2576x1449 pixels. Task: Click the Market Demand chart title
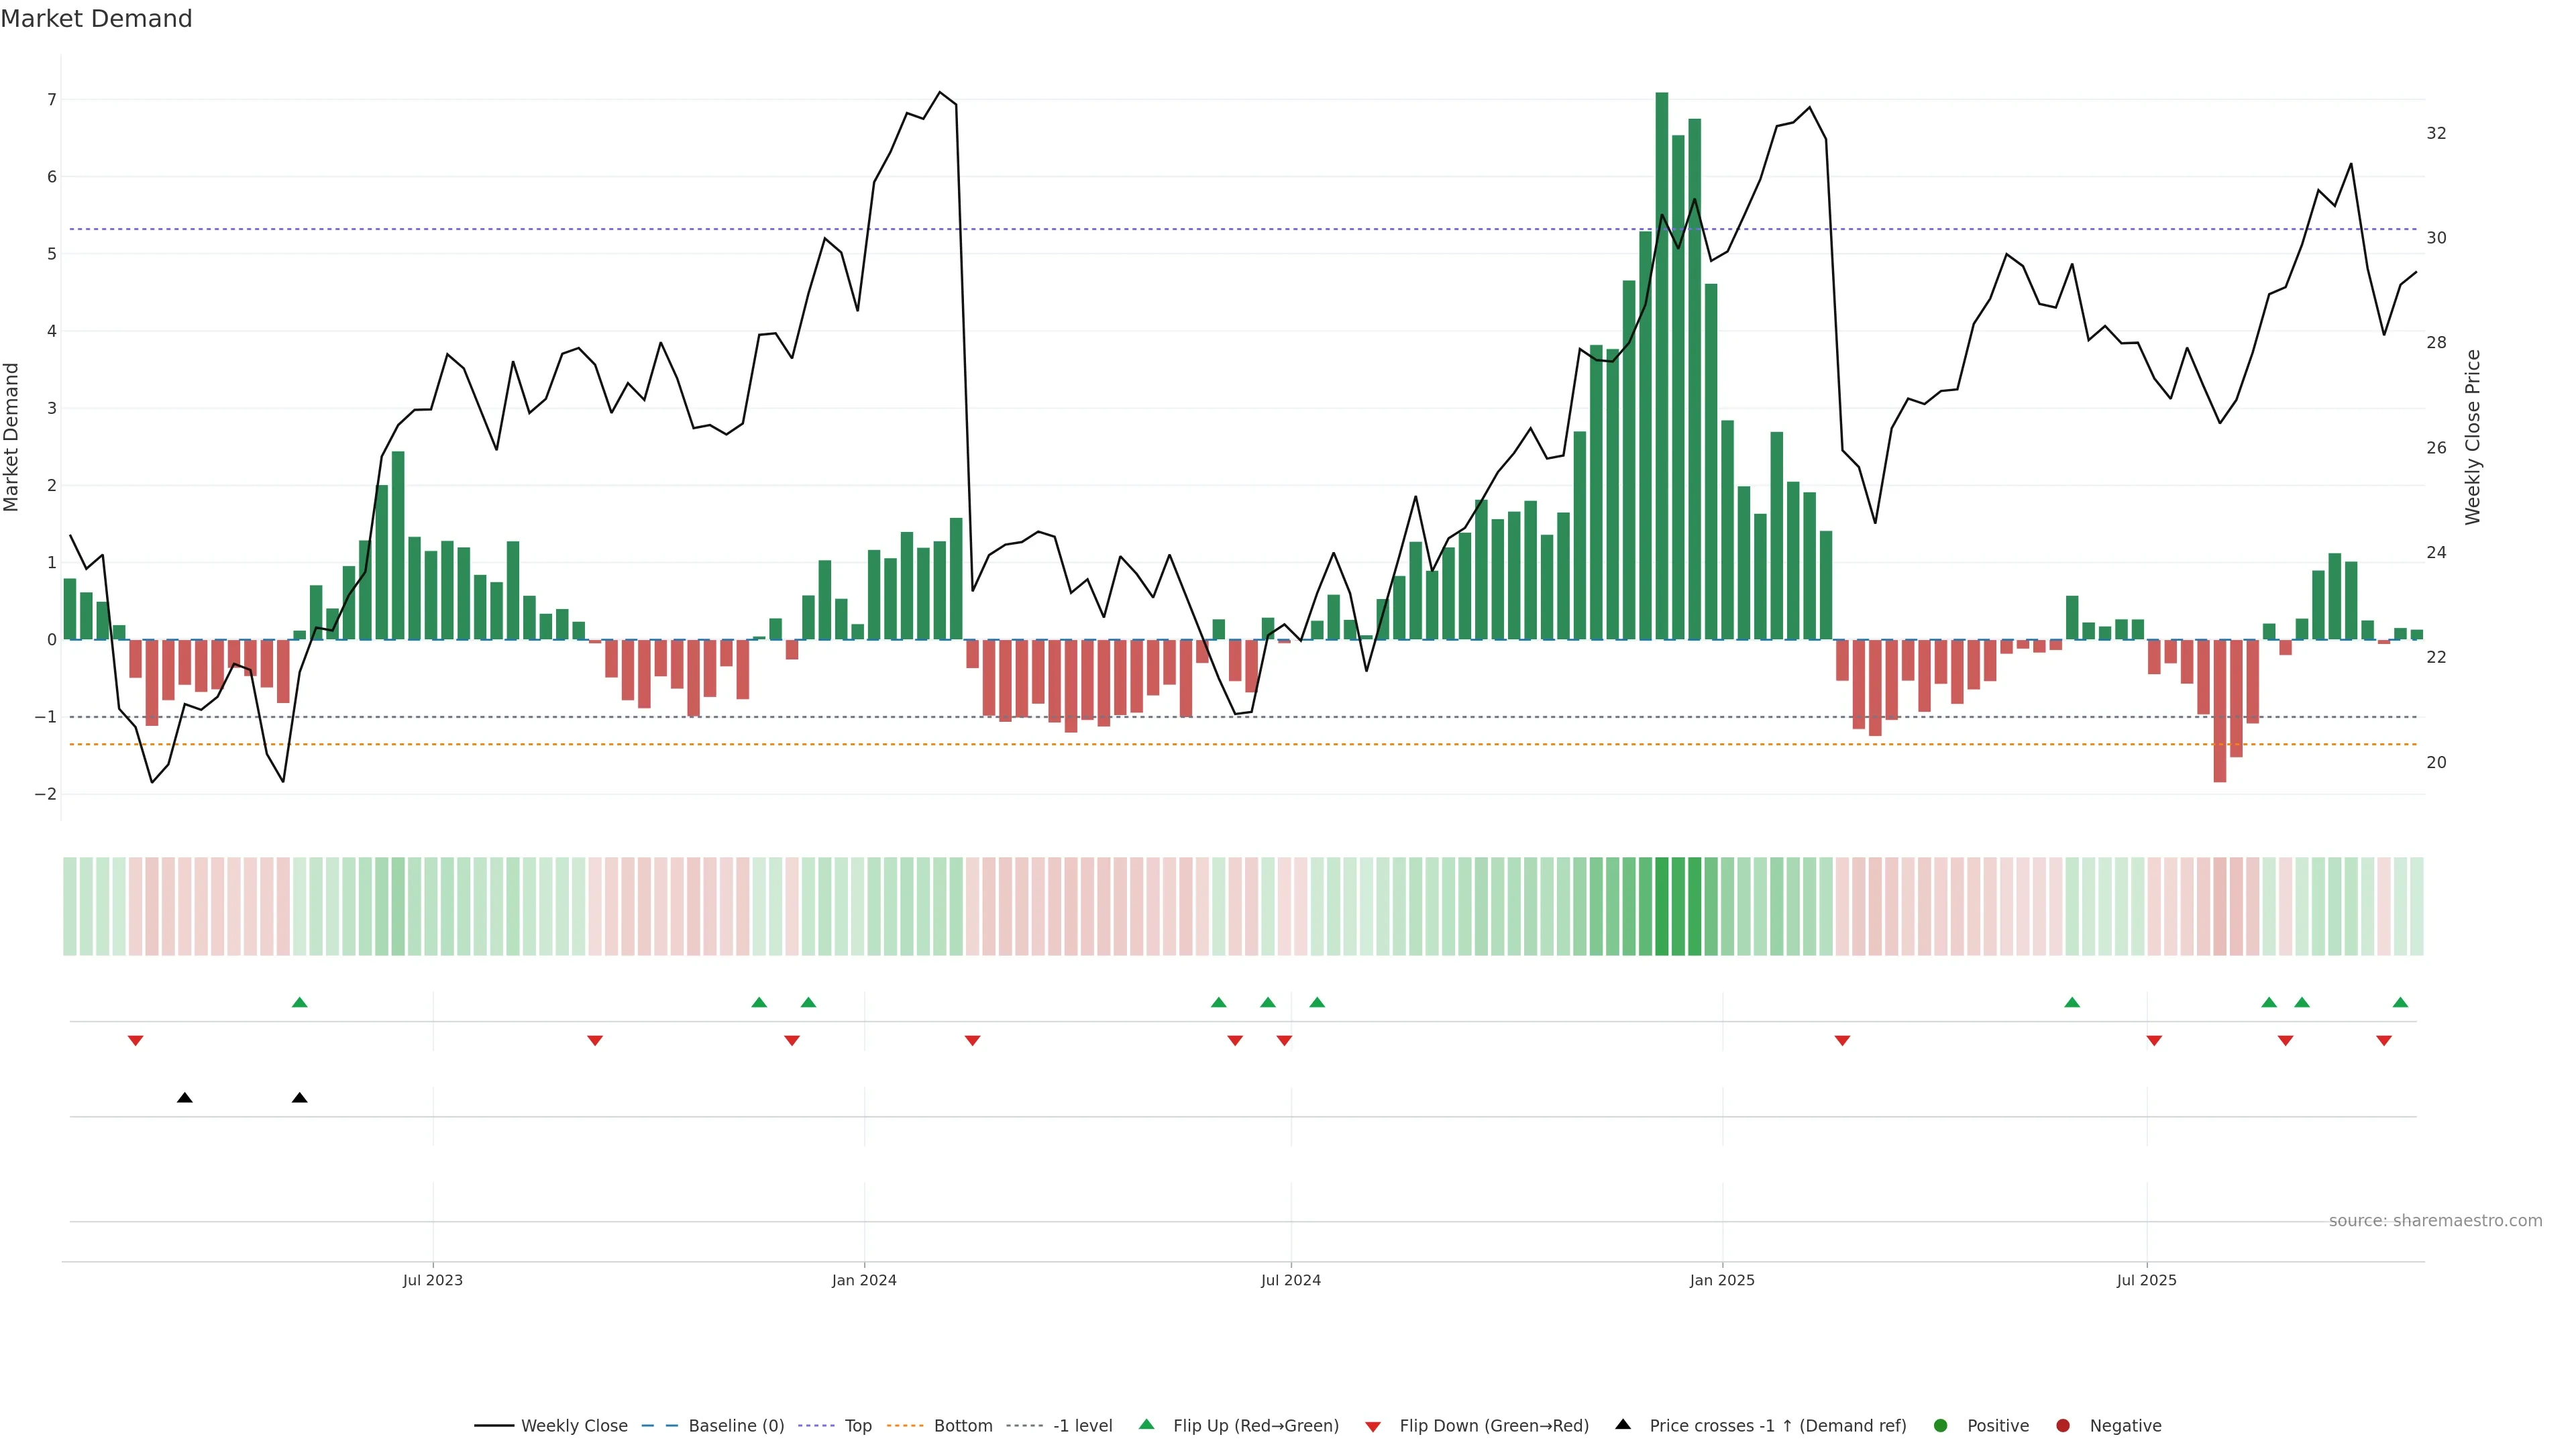point(96,19)
